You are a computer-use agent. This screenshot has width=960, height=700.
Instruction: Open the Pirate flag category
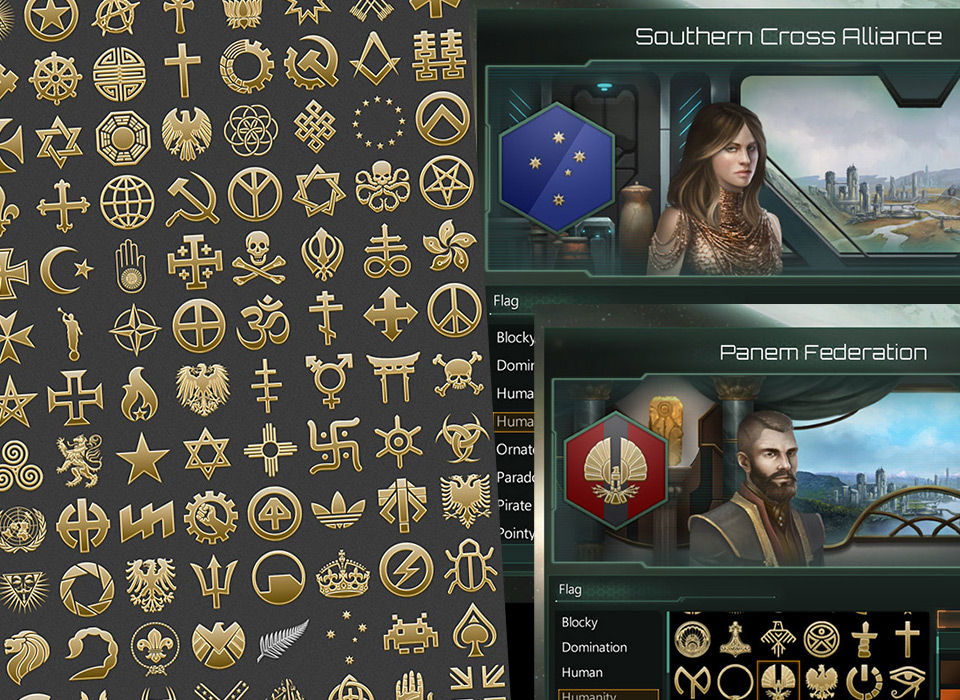514,505
